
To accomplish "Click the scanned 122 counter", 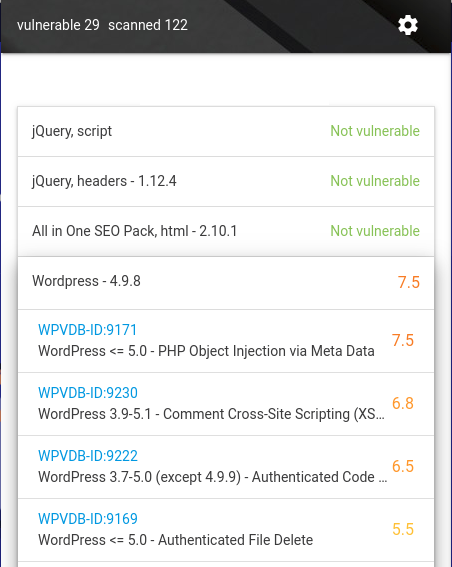I will coord(148,25).
